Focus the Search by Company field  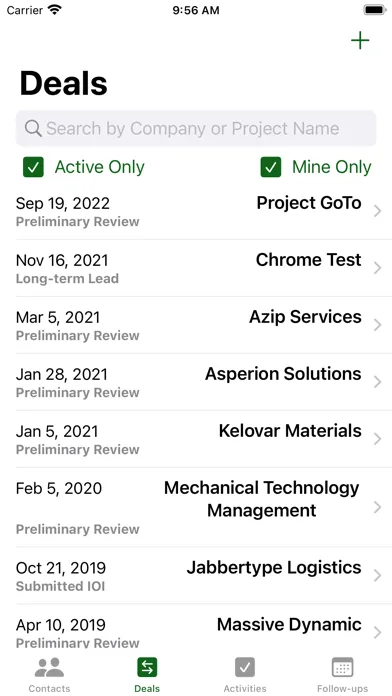pyautogui.click(x=196, y=129)
